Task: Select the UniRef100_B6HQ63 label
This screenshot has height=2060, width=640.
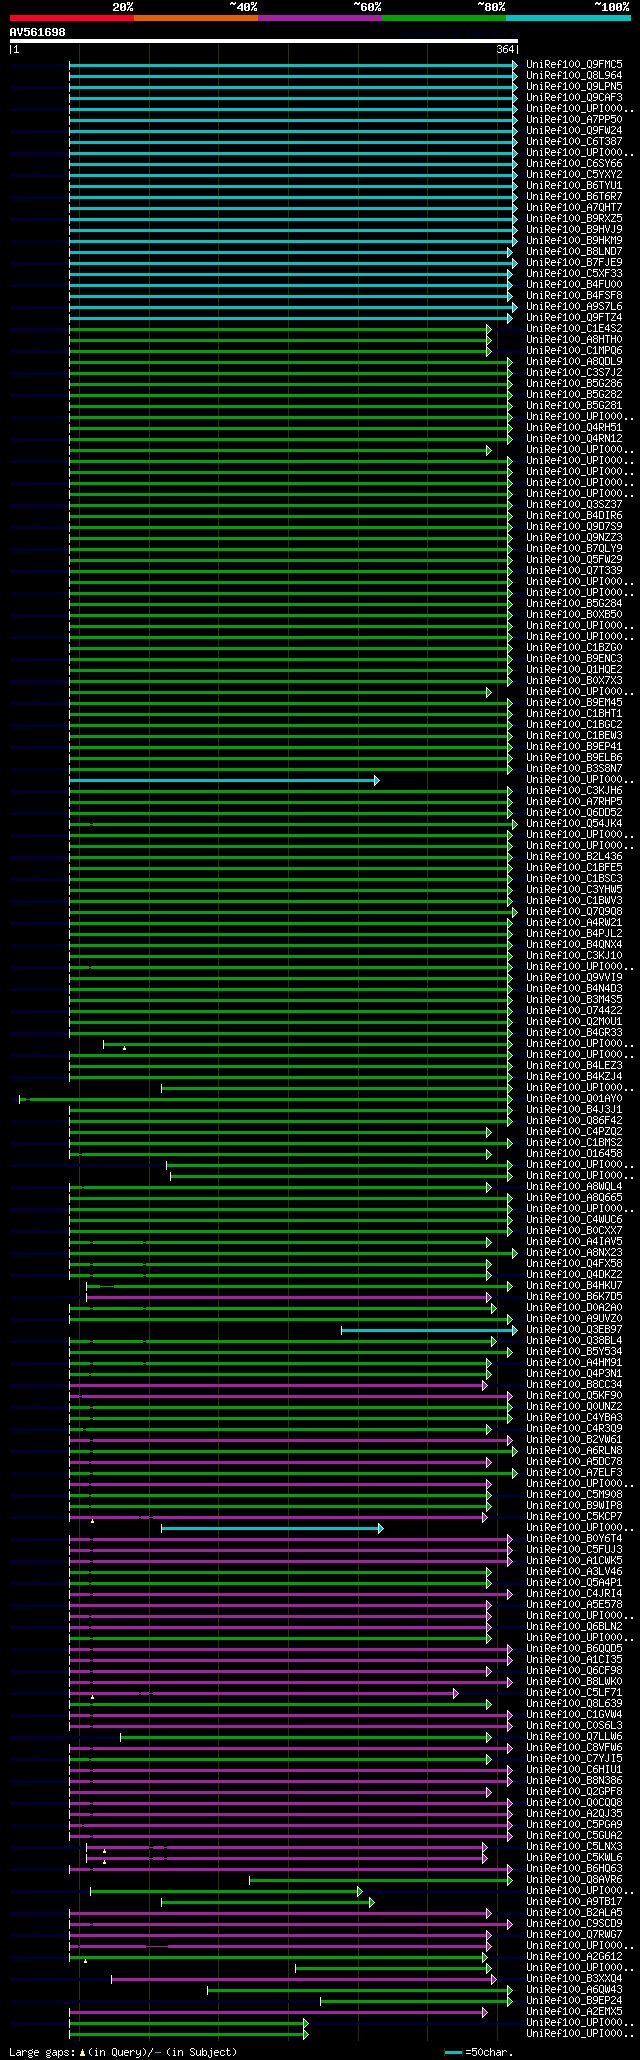Action: pos(574,1868)
